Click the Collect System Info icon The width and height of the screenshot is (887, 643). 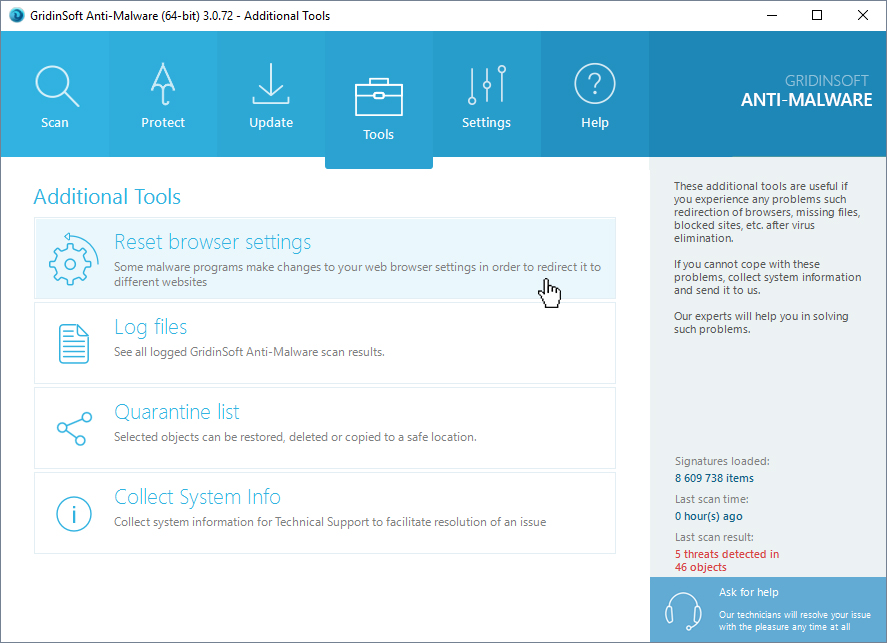74,513
